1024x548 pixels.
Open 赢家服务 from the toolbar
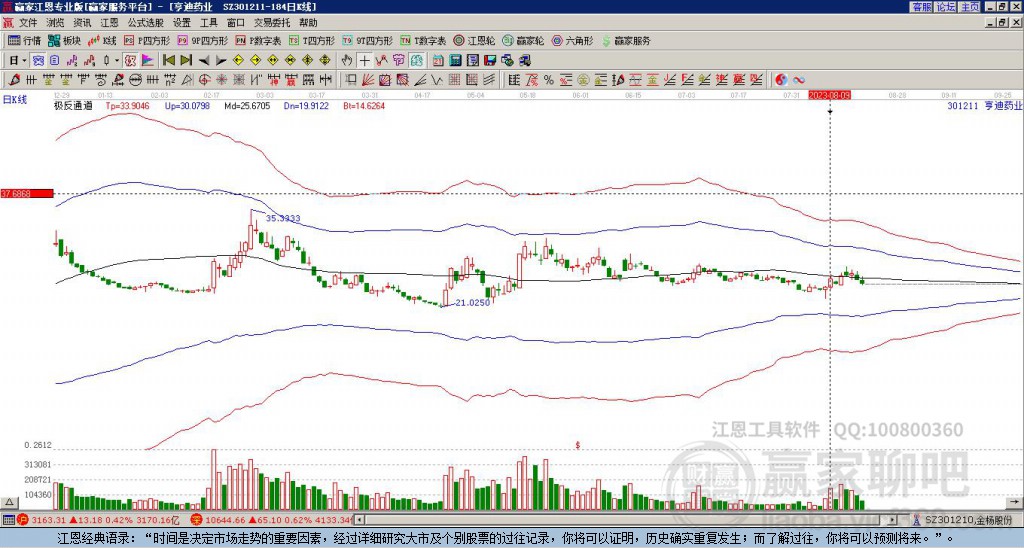coord(626,40)
